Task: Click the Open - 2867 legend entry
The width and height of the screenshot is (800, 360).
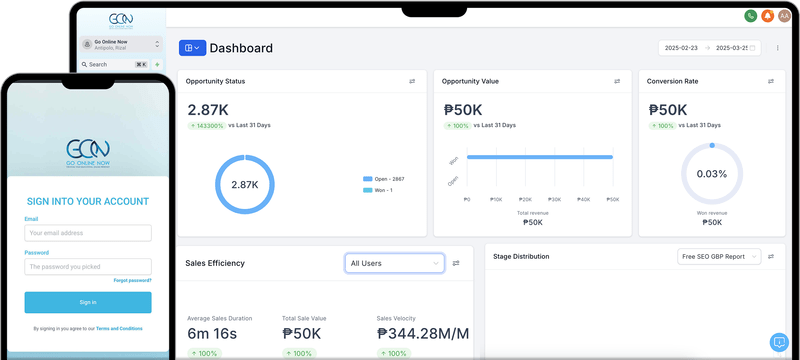Action: pos(383,179)
